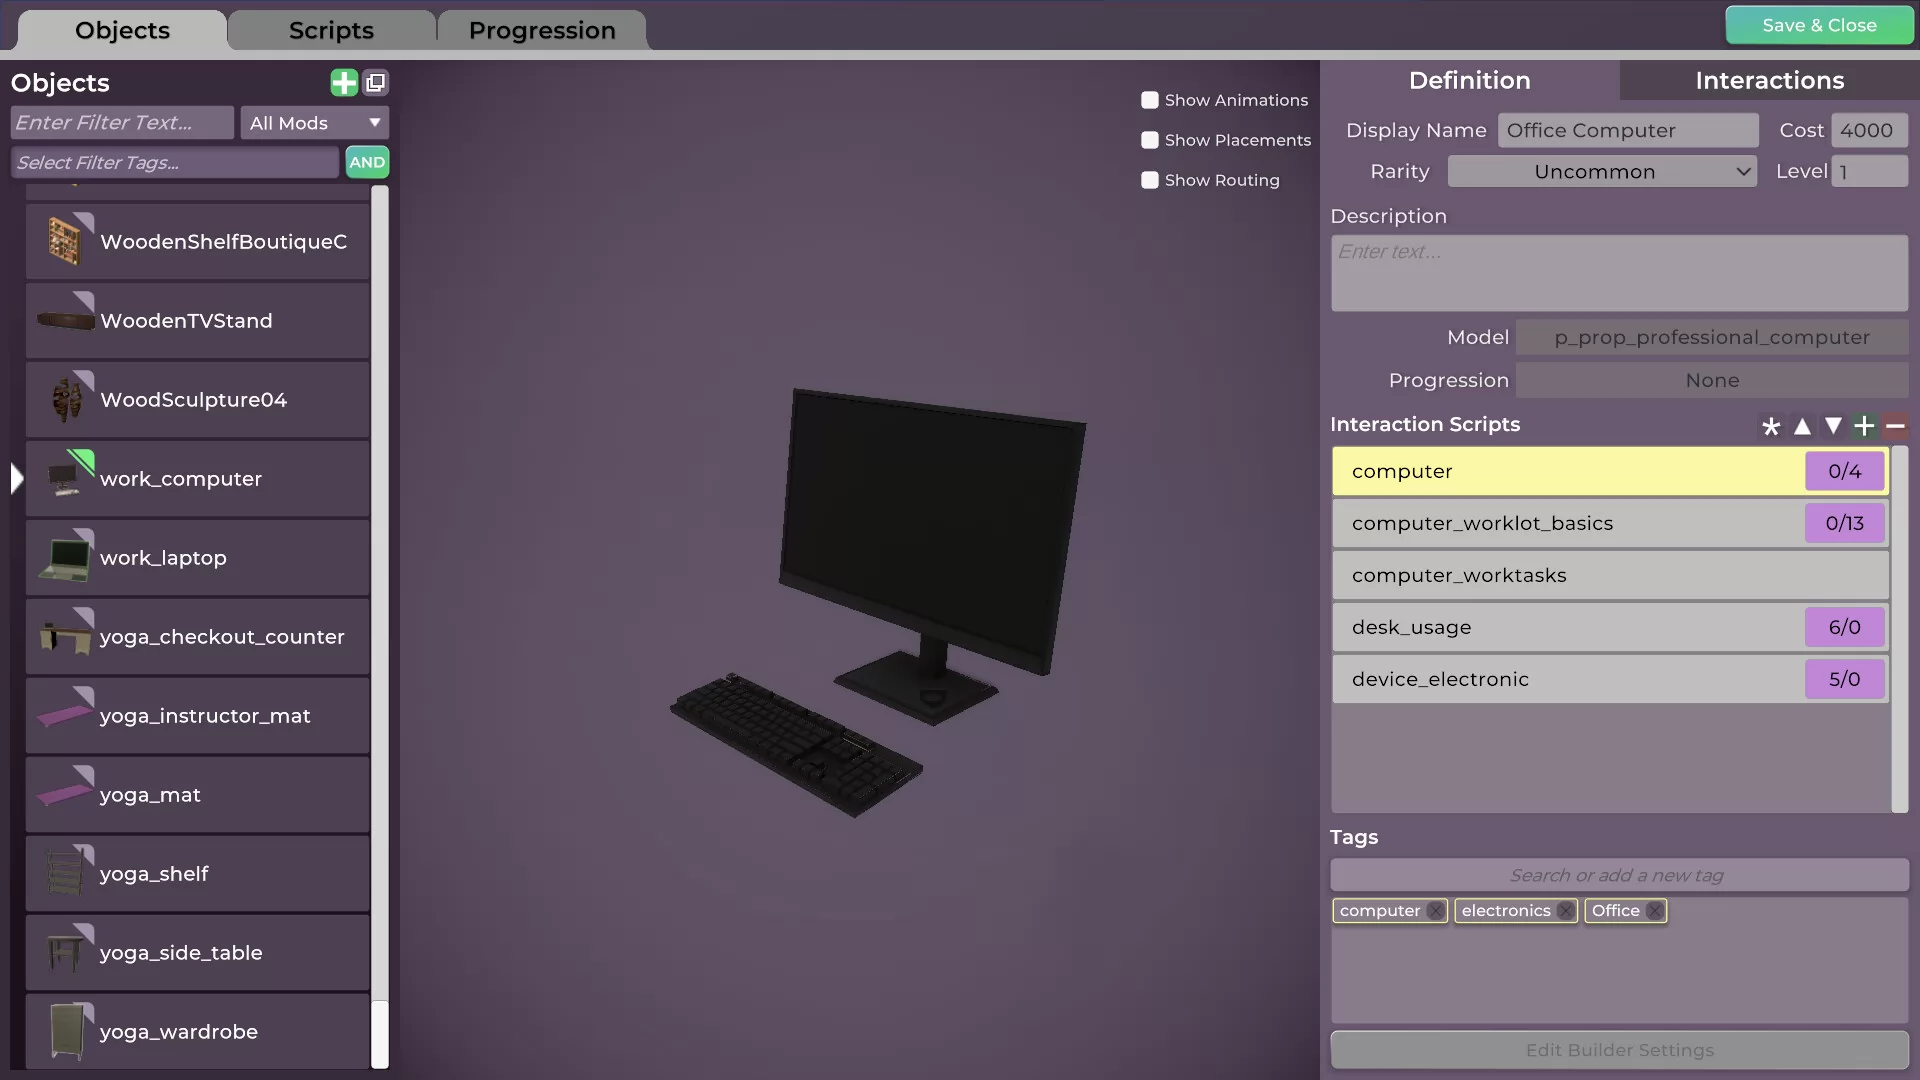
Task: Toggle Show Animations checkbox
Action: click(x=1149, y=99)
